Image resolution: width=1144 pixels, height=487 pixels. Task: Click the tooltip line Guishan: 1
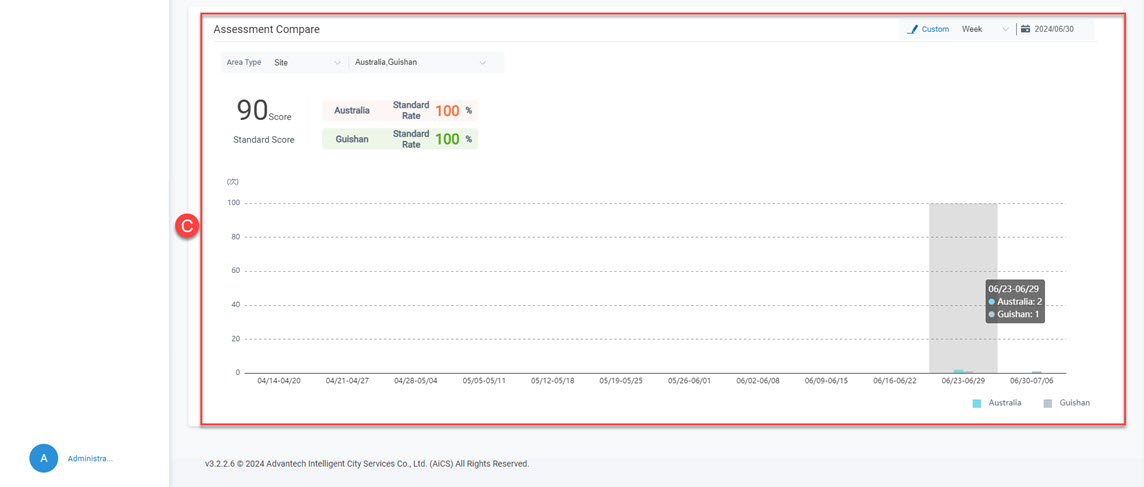click(x=1013, y=315)
